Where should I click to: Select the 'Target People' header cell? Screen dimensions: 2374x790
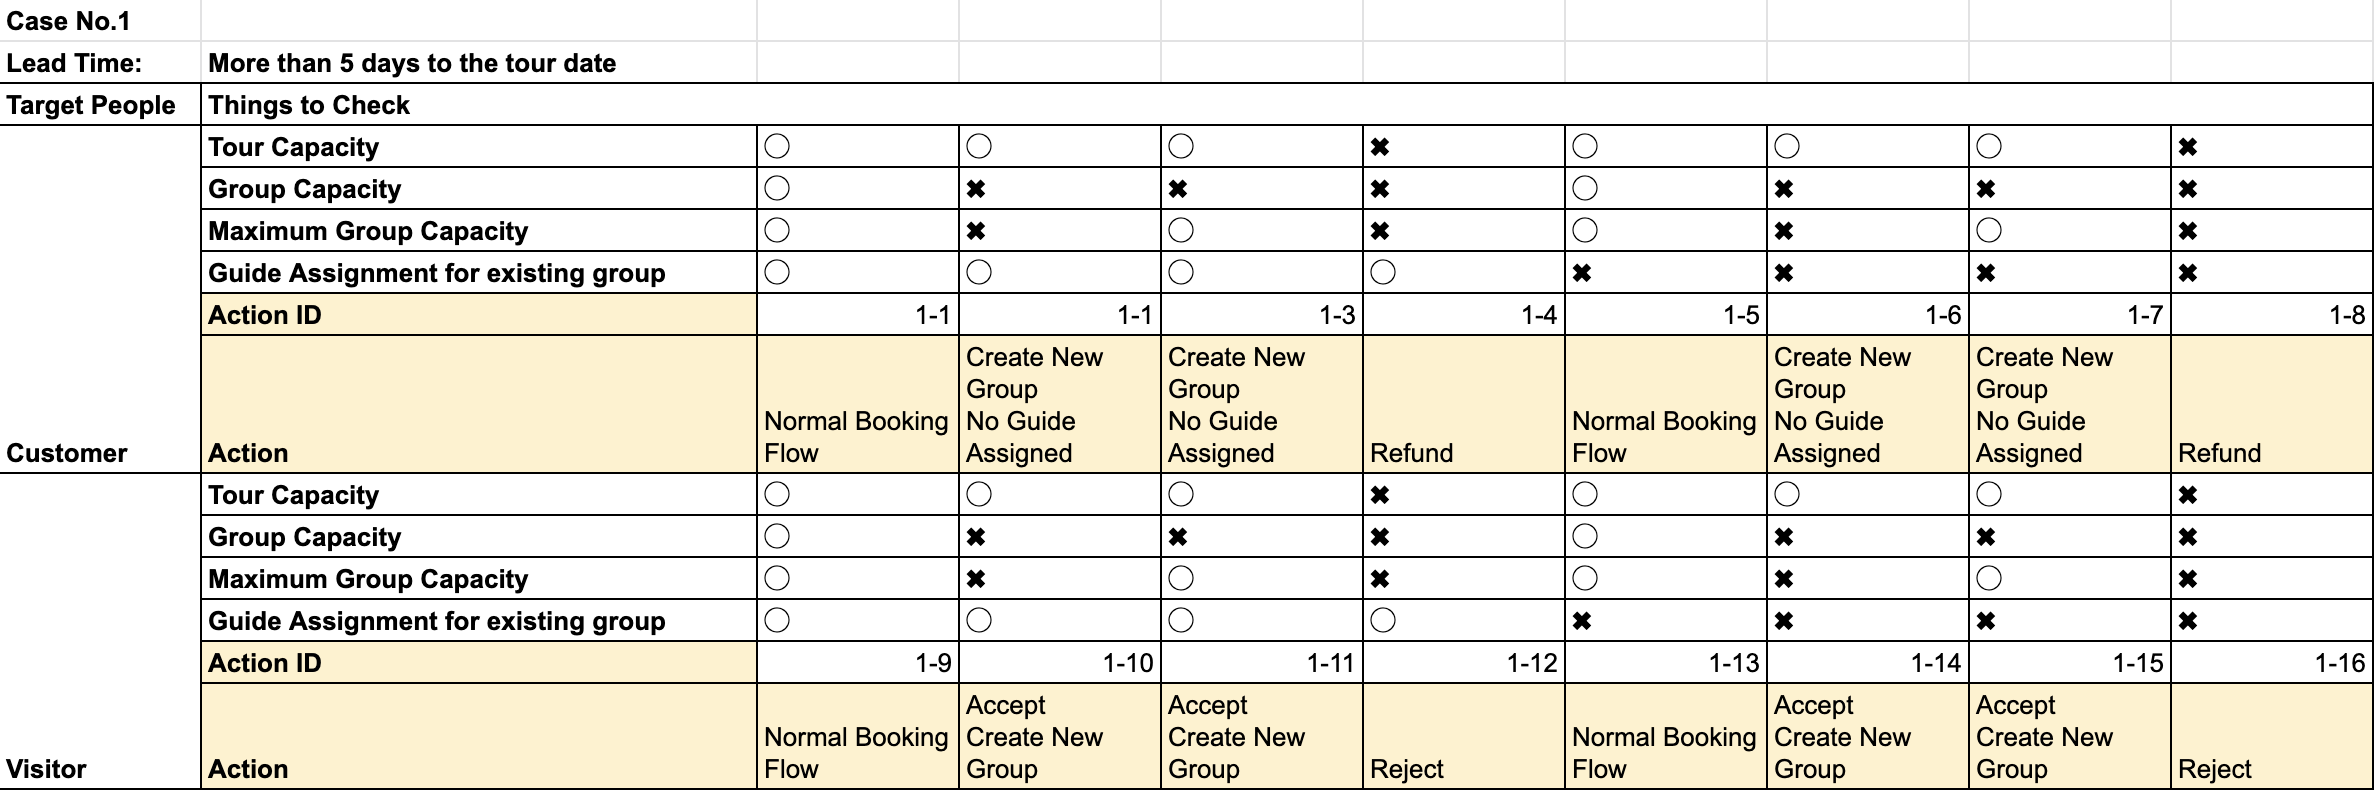(91, 105)
